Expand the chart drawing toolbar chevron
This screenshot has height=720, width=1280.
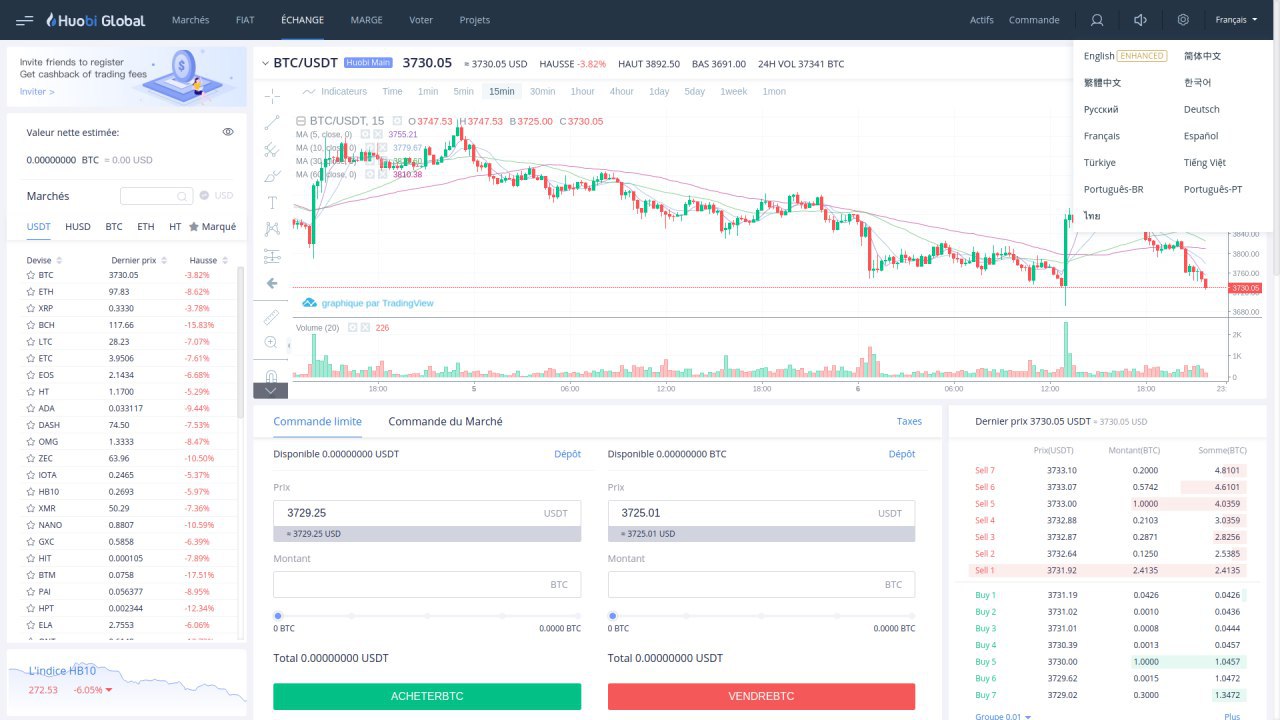pos(272,390)
